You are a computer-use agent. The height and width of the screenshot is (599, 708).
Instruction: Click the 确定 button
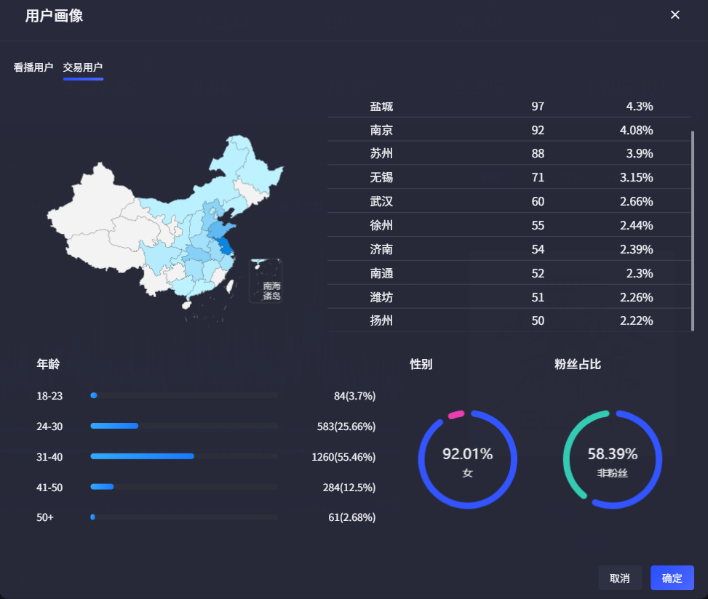click(671, 578)
